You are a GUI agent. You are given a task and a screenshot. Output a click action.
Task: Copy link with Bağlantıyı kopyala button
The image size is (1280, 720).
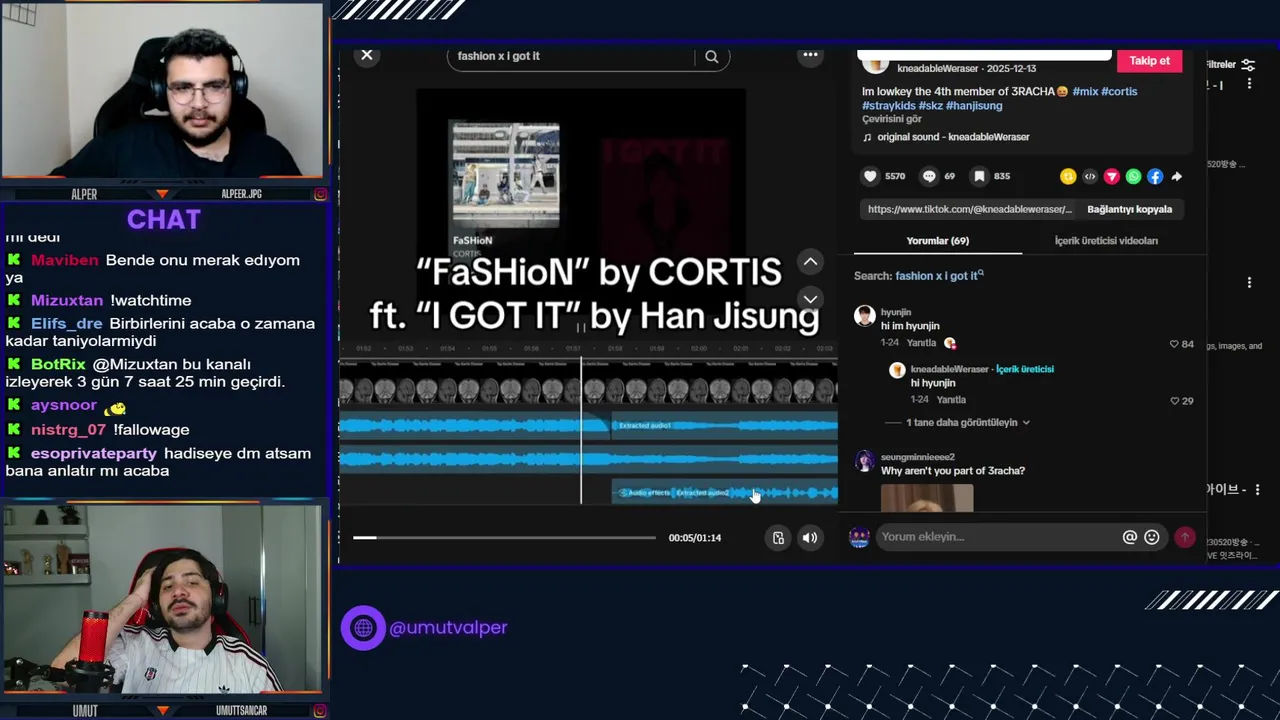click(1129, 209)
